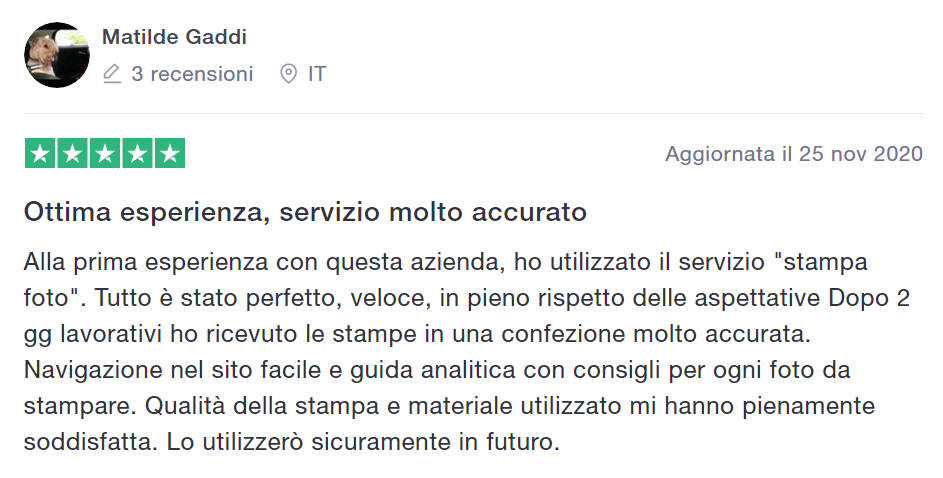Click the text Qualità della stampa e materiale

coord(330,406)
